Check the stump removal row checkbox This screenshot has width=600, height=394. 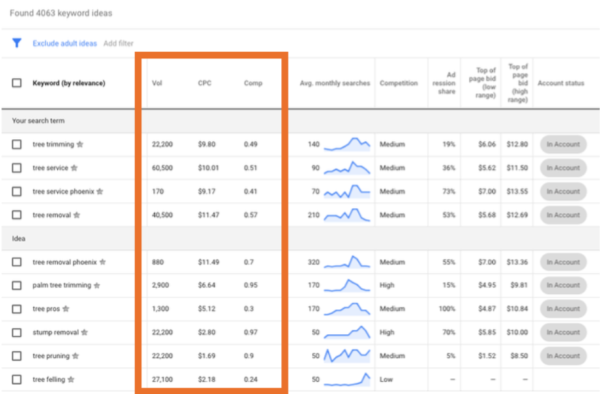click(x=16, y=332)
